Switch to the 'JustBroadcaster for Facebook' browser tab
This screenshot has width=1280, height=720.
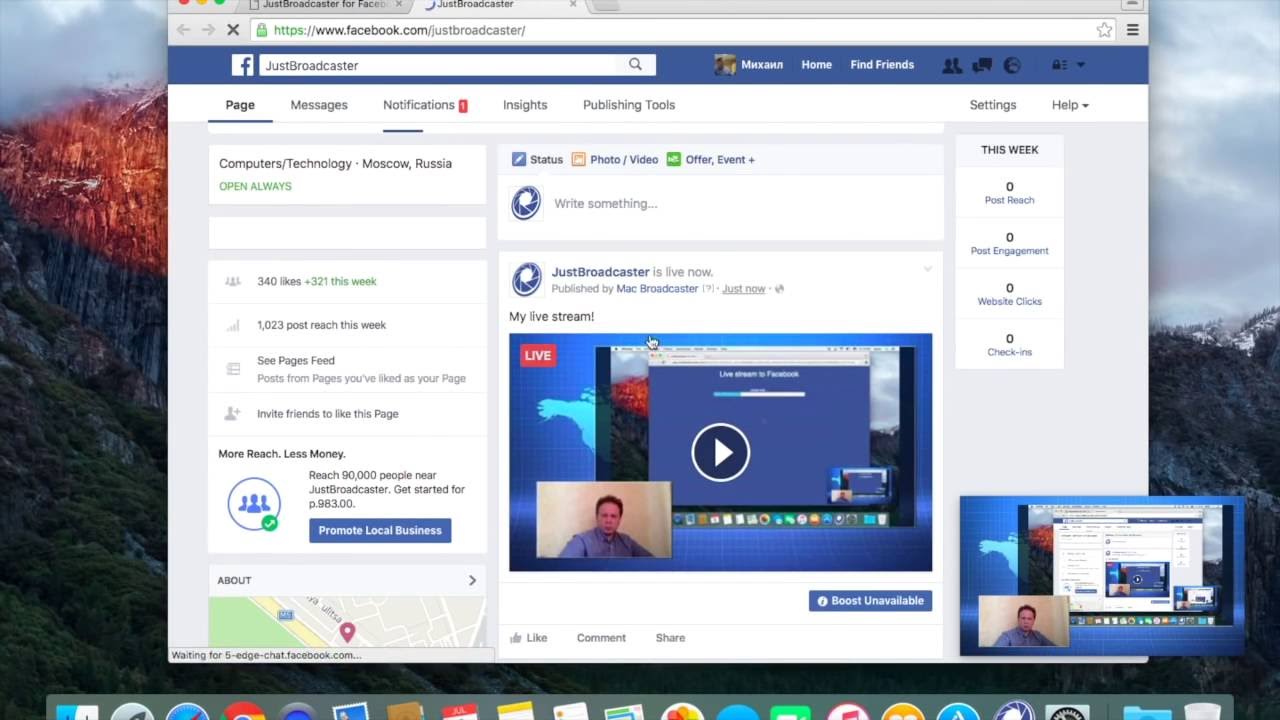click(325, 4)
